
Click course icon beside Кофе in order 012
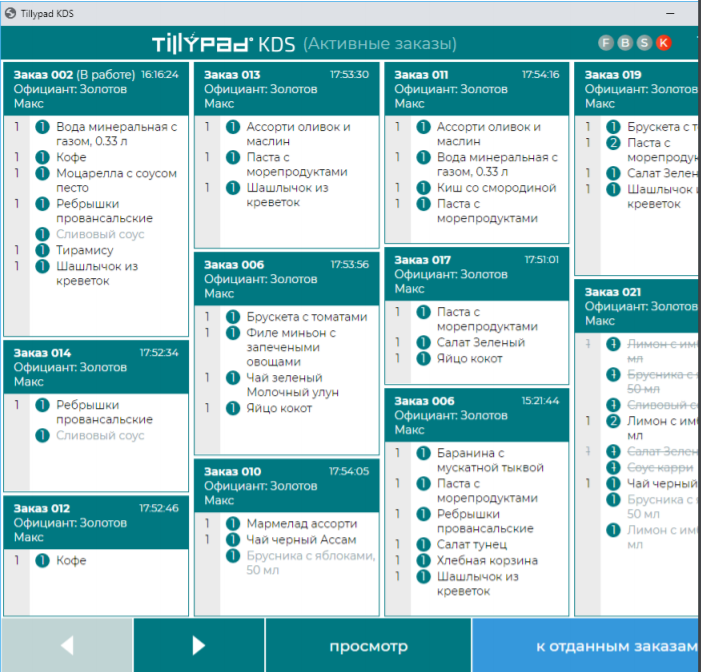click(x=42, y=561)
